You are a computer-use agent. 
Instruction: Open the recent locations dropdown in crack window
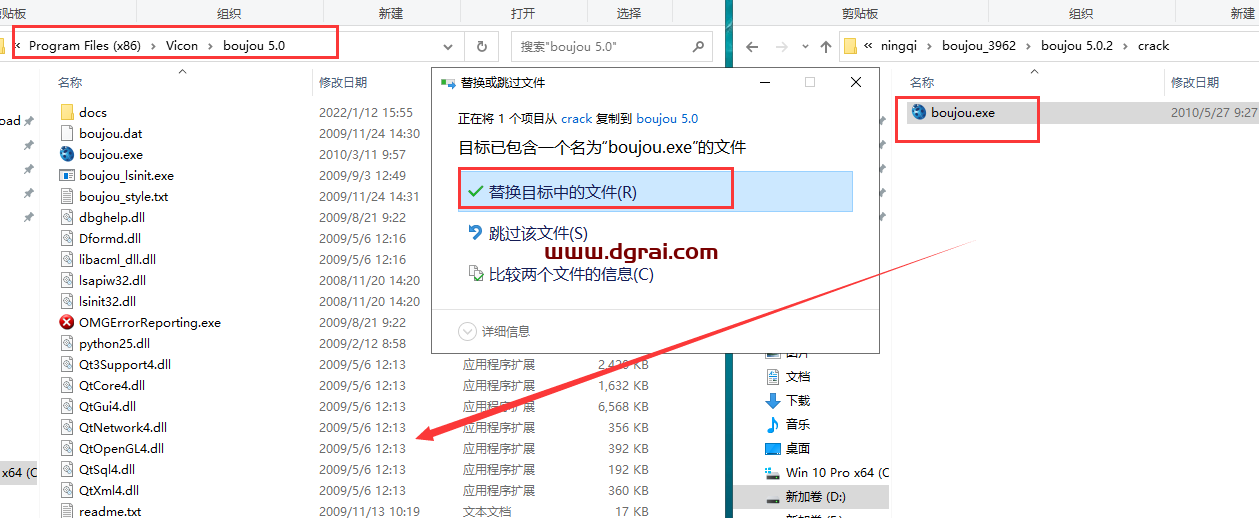click(x=803, y=46)
